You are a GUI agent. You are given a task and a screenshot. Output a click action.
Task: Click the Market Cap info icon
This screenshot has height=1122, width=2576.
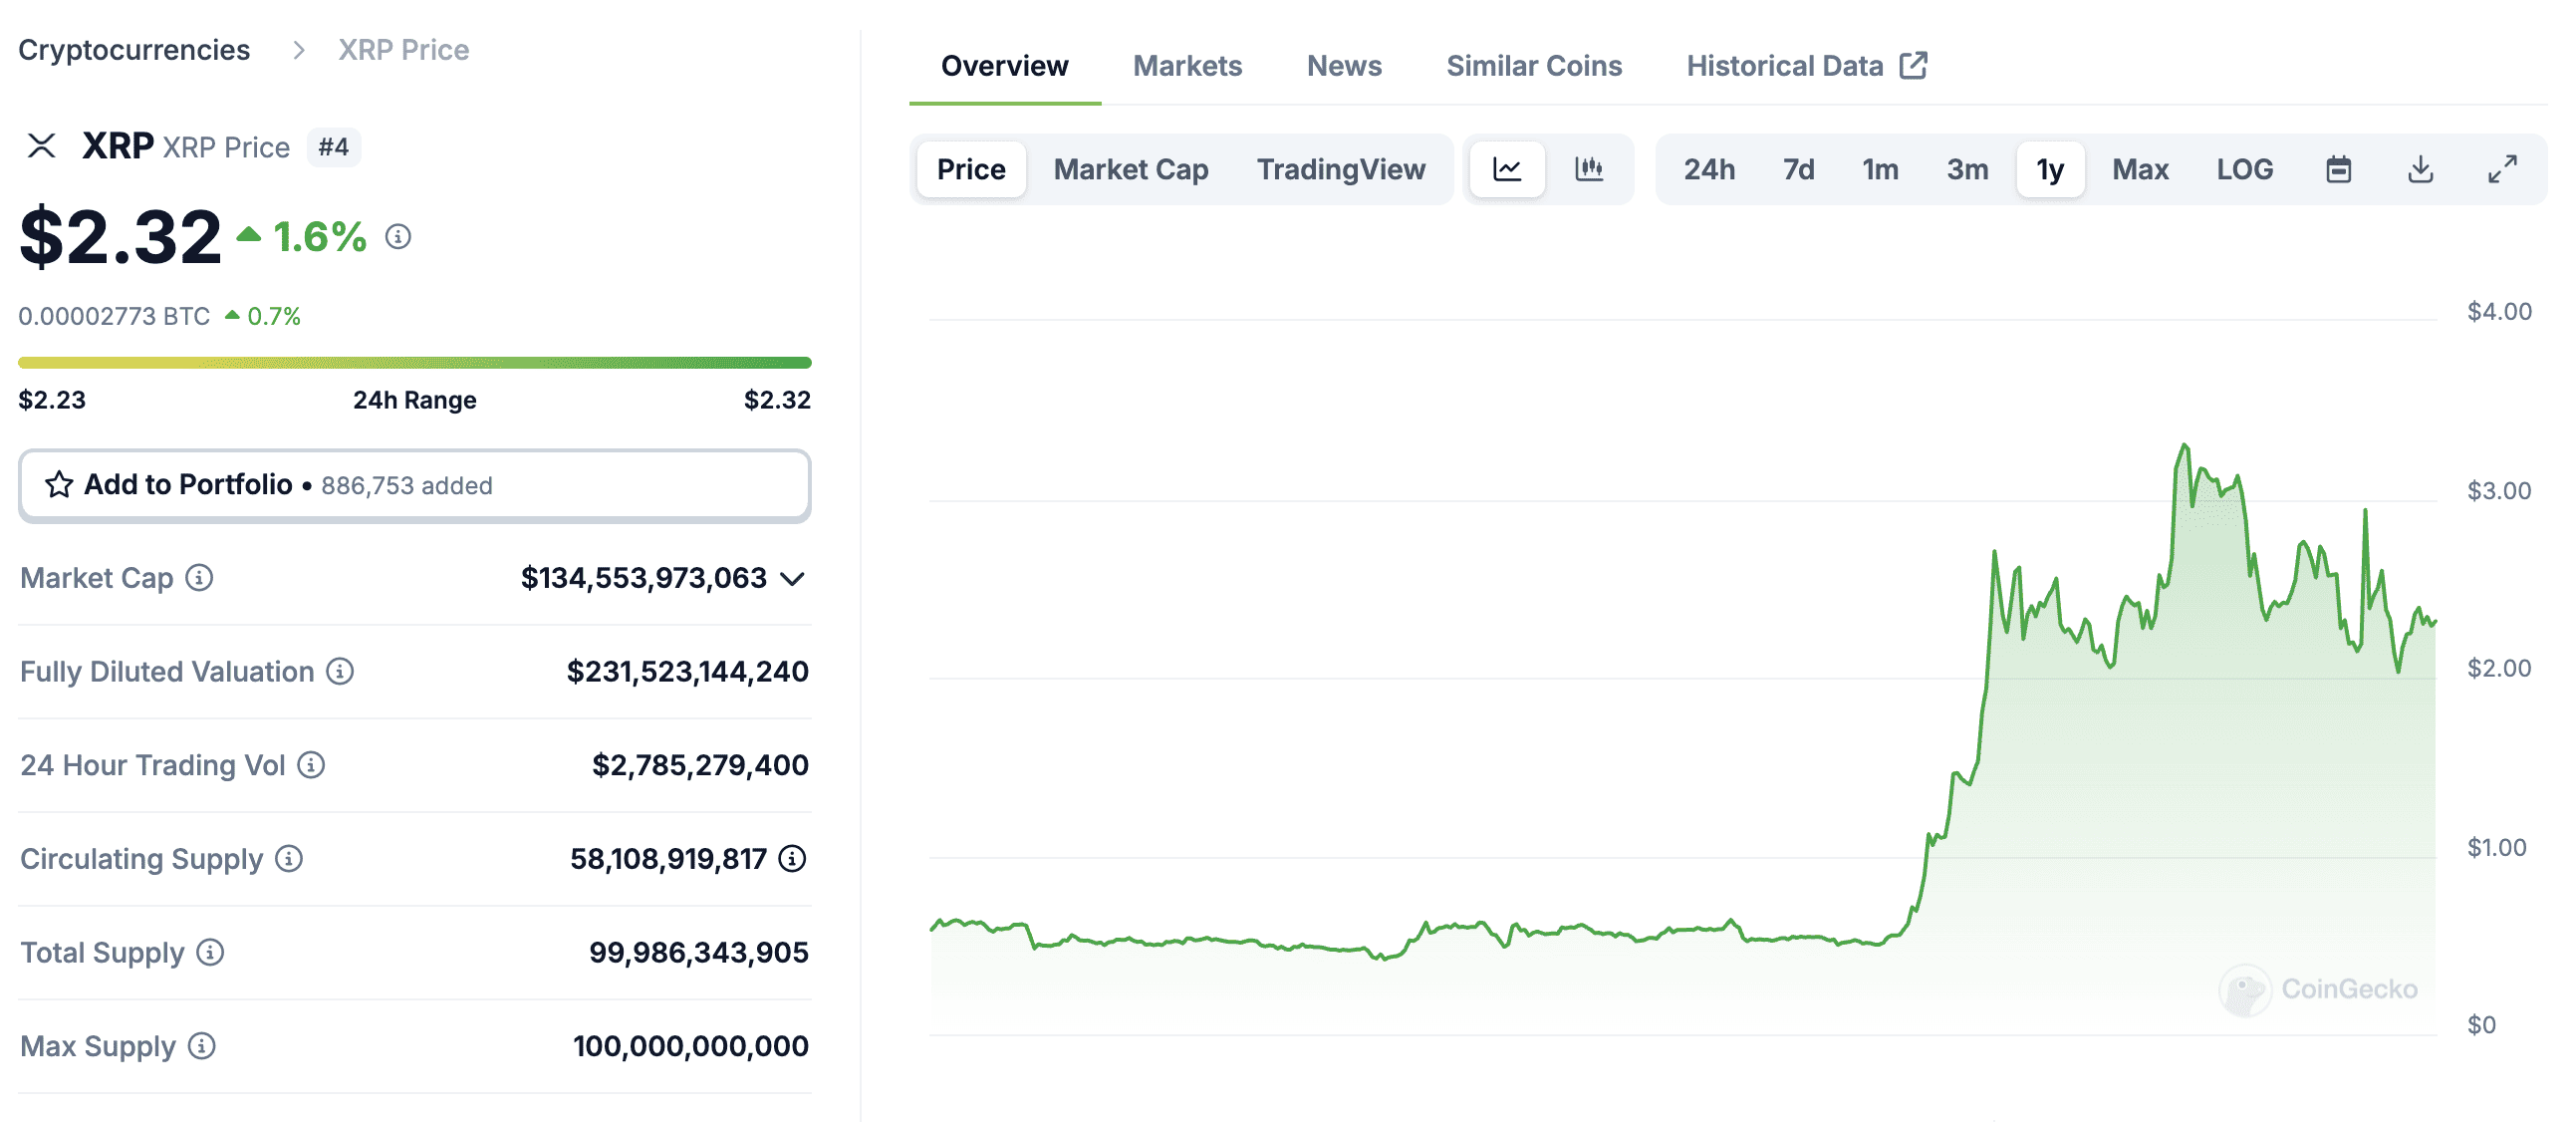click(199, 578)
